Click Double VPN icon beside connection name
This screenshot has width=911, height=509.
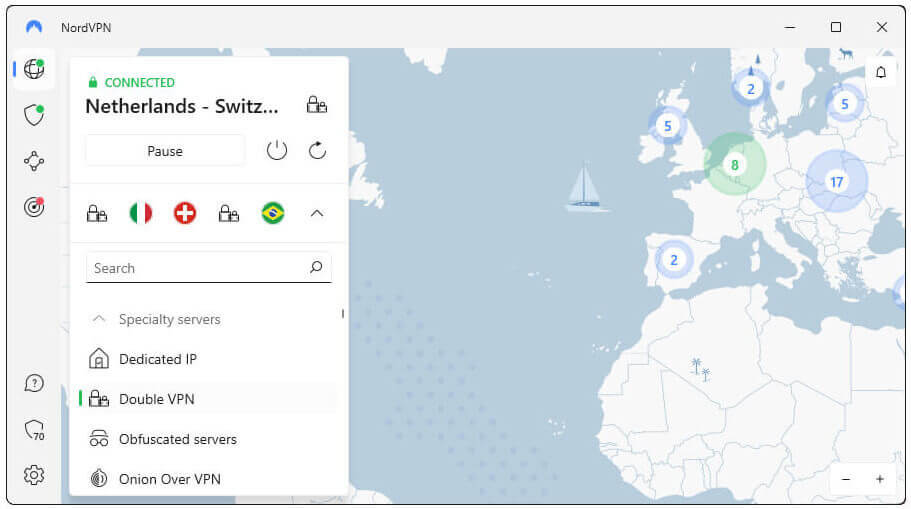(x=317, y=105)
